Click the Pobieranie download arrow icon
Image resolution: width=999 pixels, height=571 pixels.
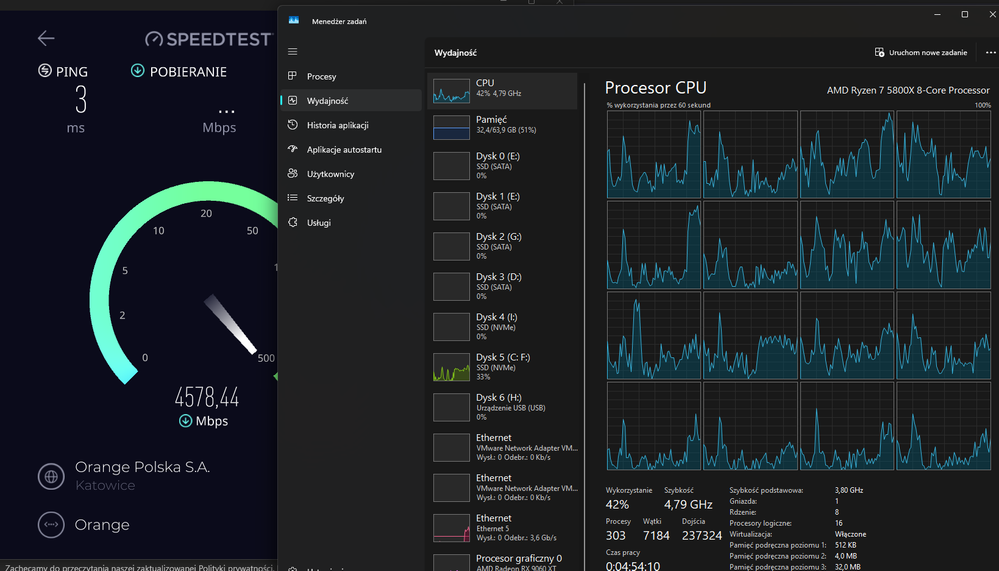coord(138,71)
